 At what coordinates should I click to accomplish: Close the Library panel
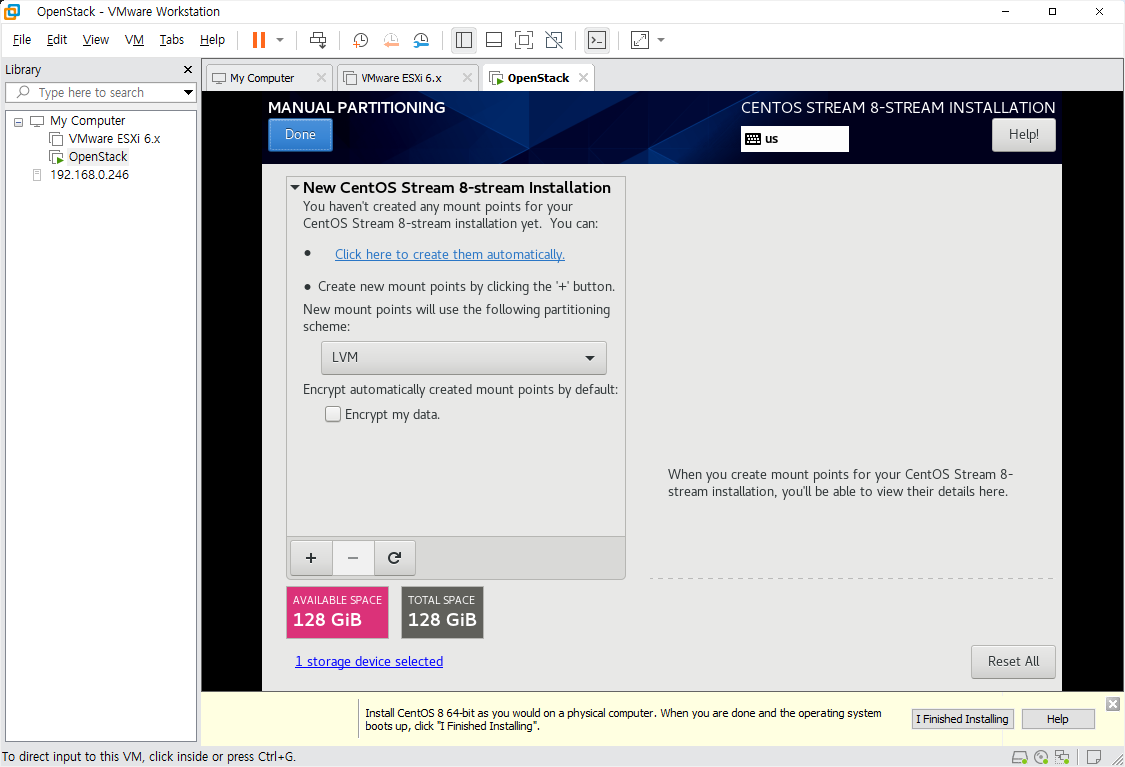(188, 70)
